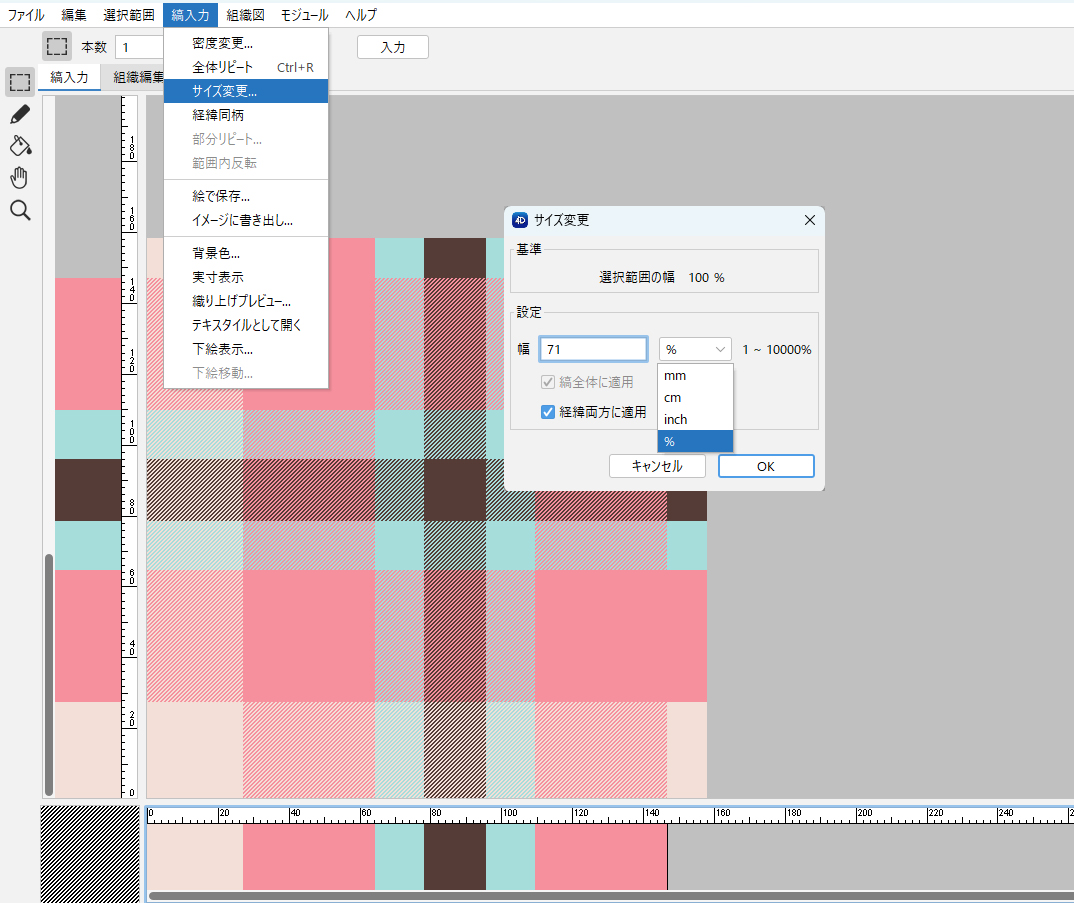Image resolution: width=1074 pixels, height=903 pixels.
Task: Choose % option in the unit list
Action: pos(695,441)
